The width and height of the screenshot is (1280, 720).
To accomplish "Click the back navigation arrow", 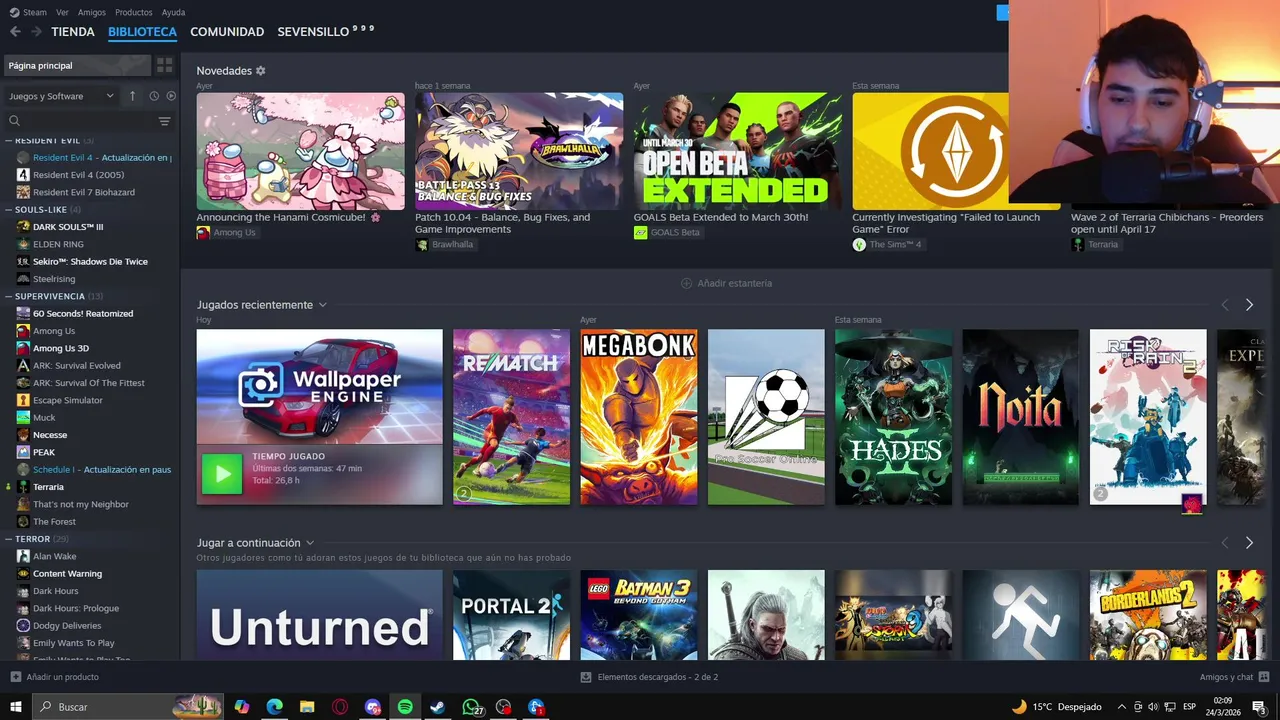I will click(15, 32).
